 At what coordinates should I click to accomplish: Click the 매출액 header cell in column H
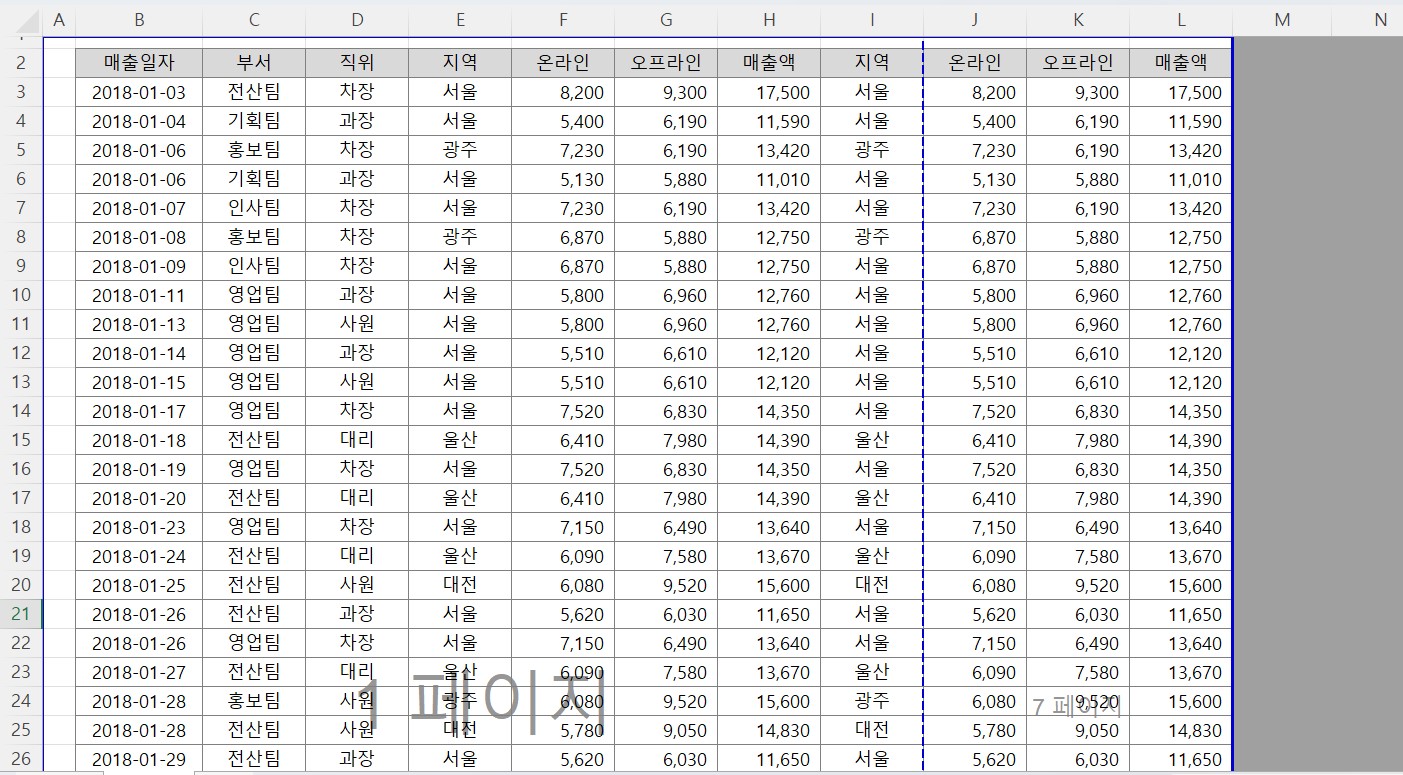[768, 61]
